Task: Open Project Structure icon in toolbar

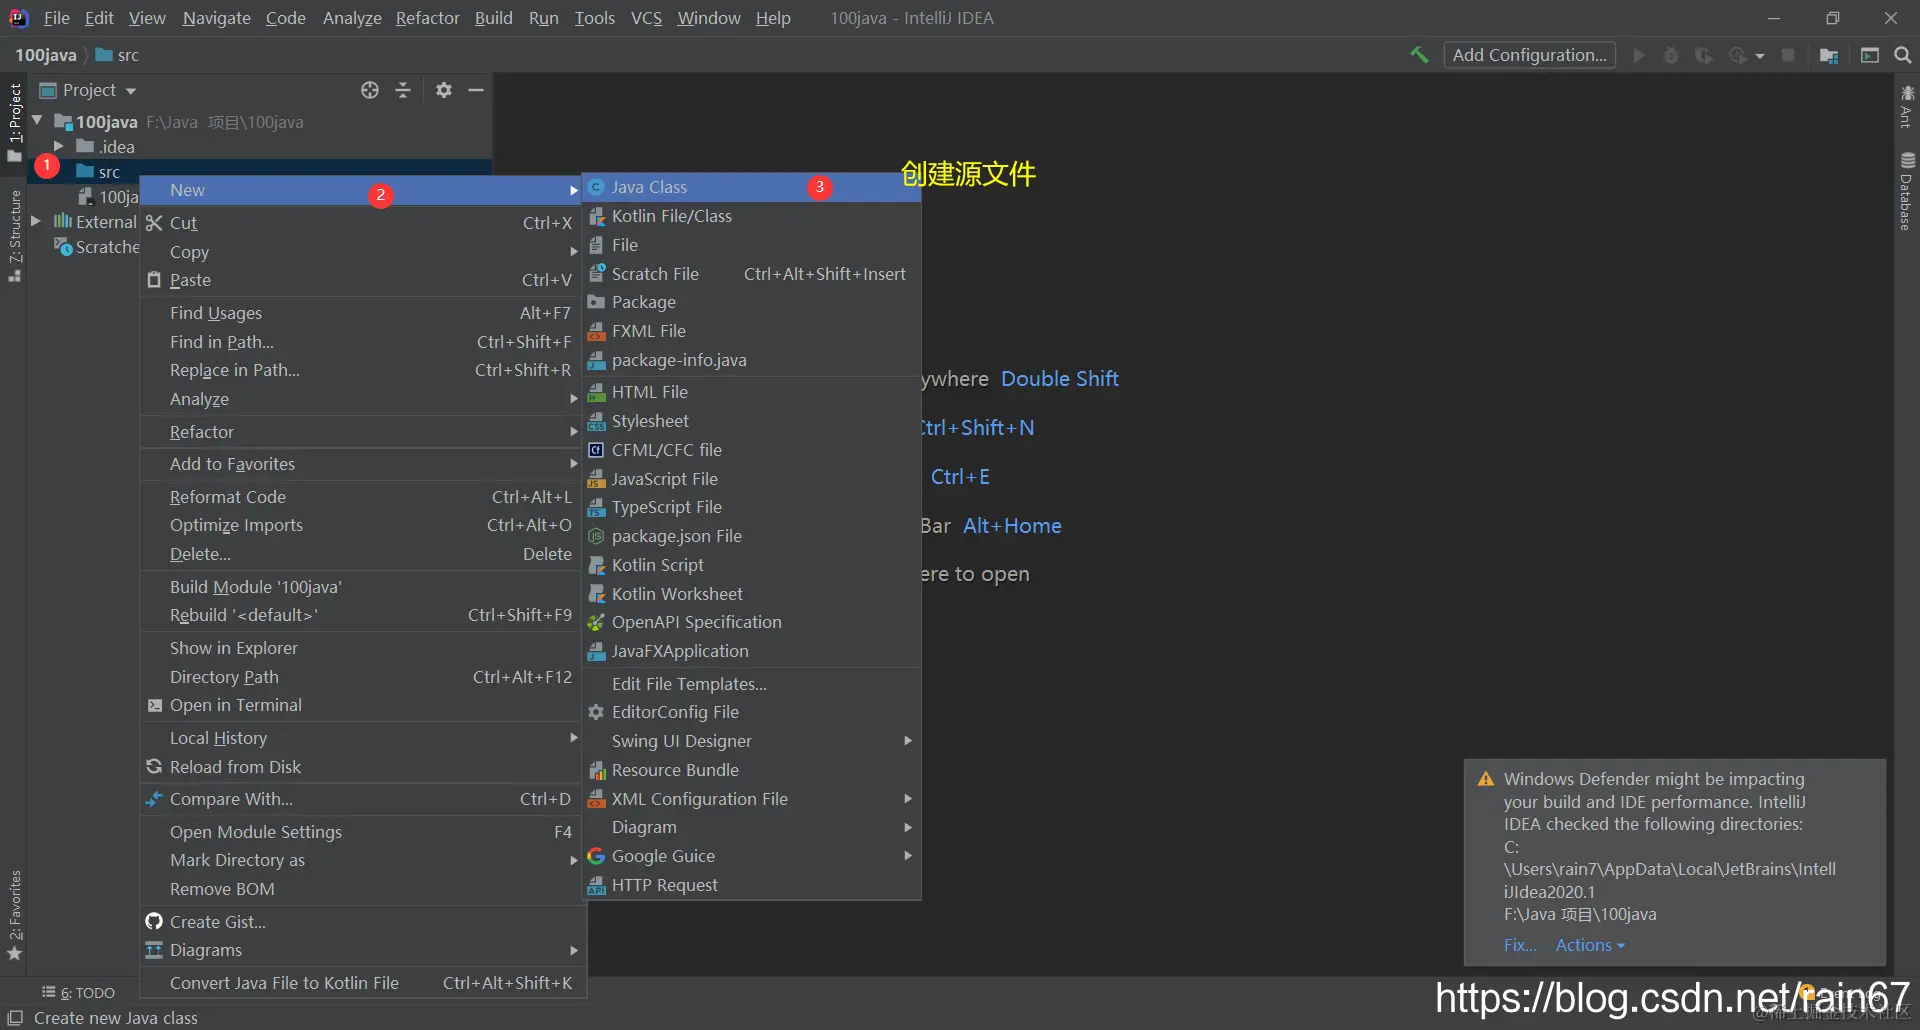Action: click(x=1829, y=55)
